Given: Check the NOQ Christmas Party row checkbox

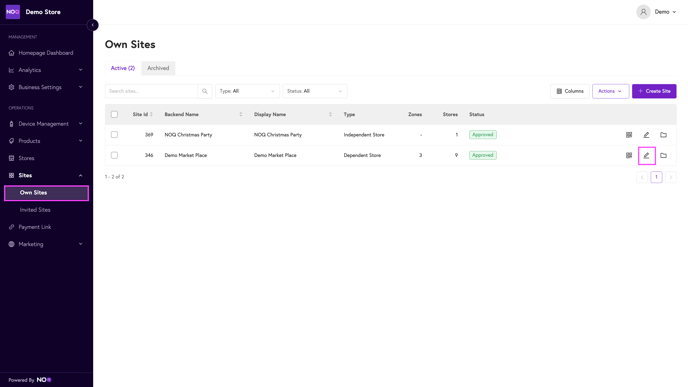Looking at the screenshot, I should coord(115,135).
